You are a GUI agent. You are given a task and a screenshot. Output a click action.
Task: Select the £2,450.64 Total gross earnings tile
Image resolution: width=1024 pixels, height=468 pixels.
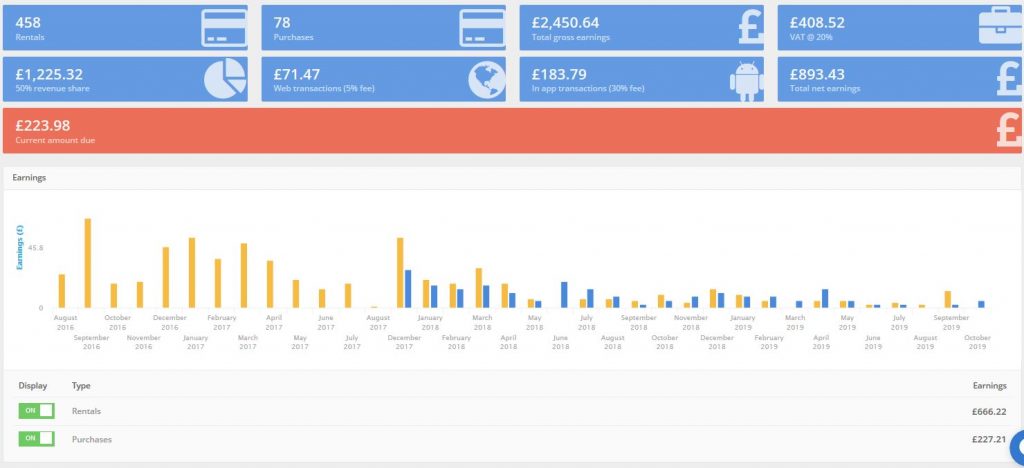point(641,28)
